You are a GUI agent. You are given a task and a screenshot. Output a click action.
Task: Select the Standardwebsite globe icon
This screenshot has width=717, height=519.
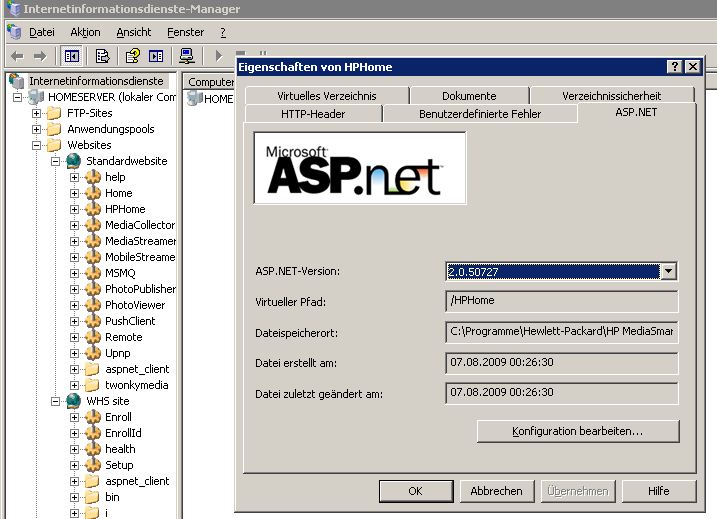pos(73,161)
